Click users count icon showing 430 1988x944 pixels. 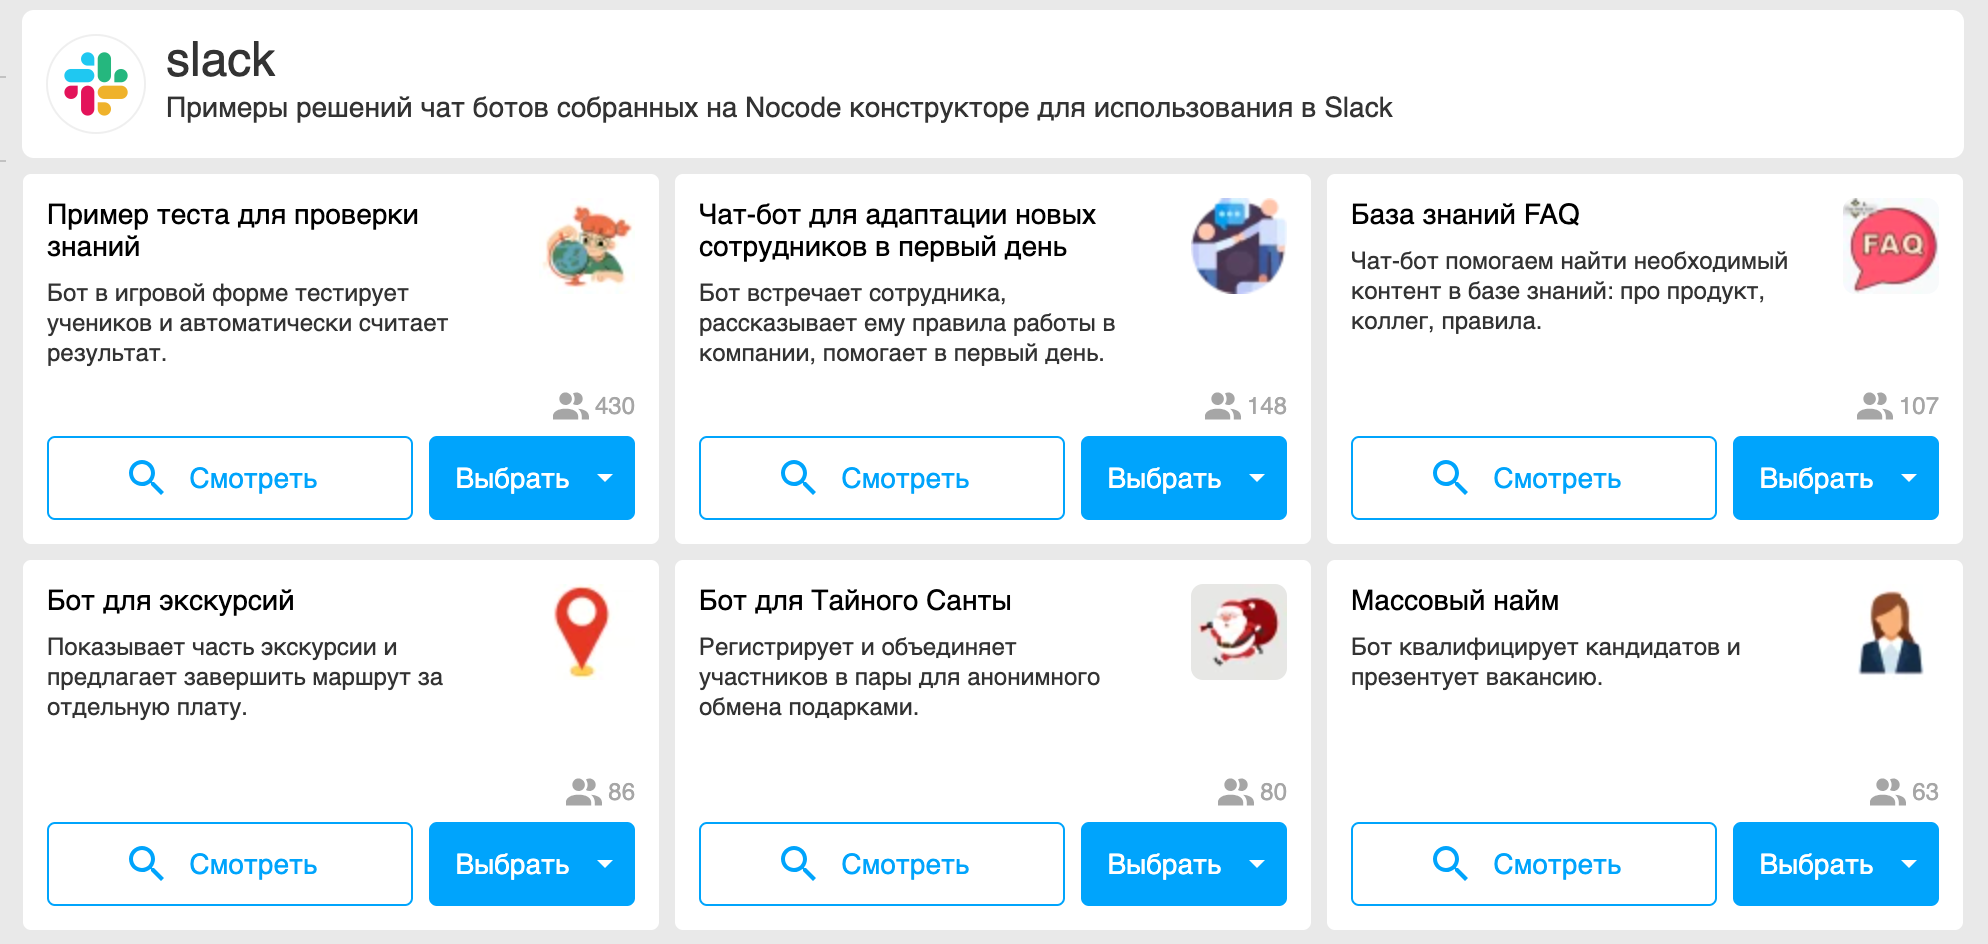point(571,406)
